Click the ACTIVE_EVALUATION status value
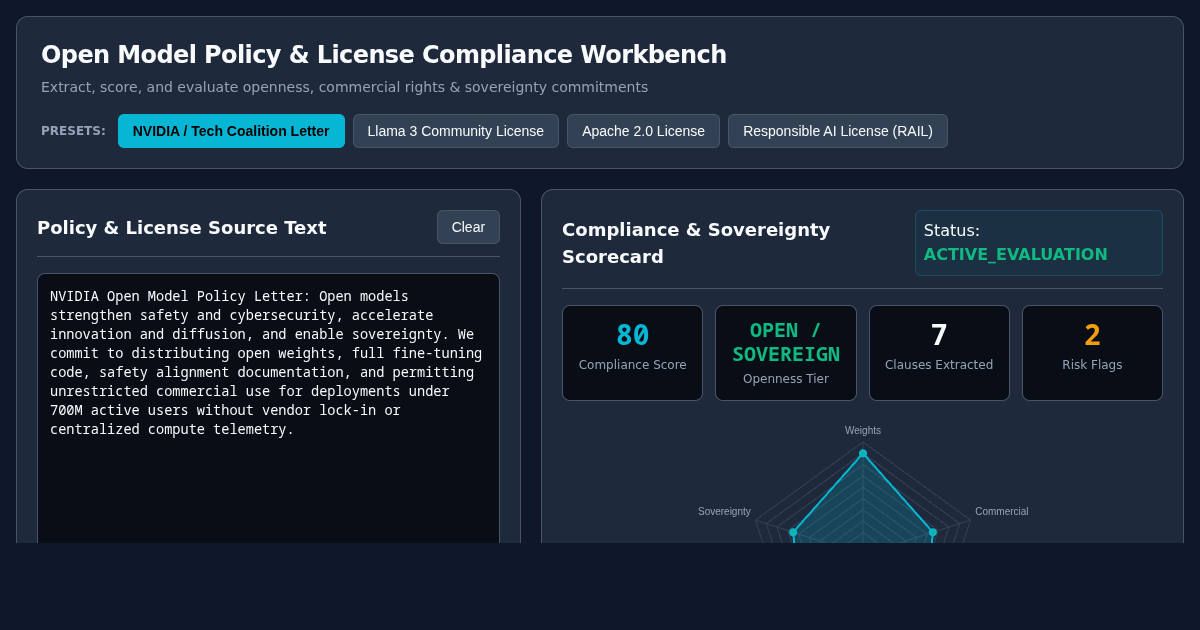Viewport: 1200px width, 630px height. coord(1015,254)
